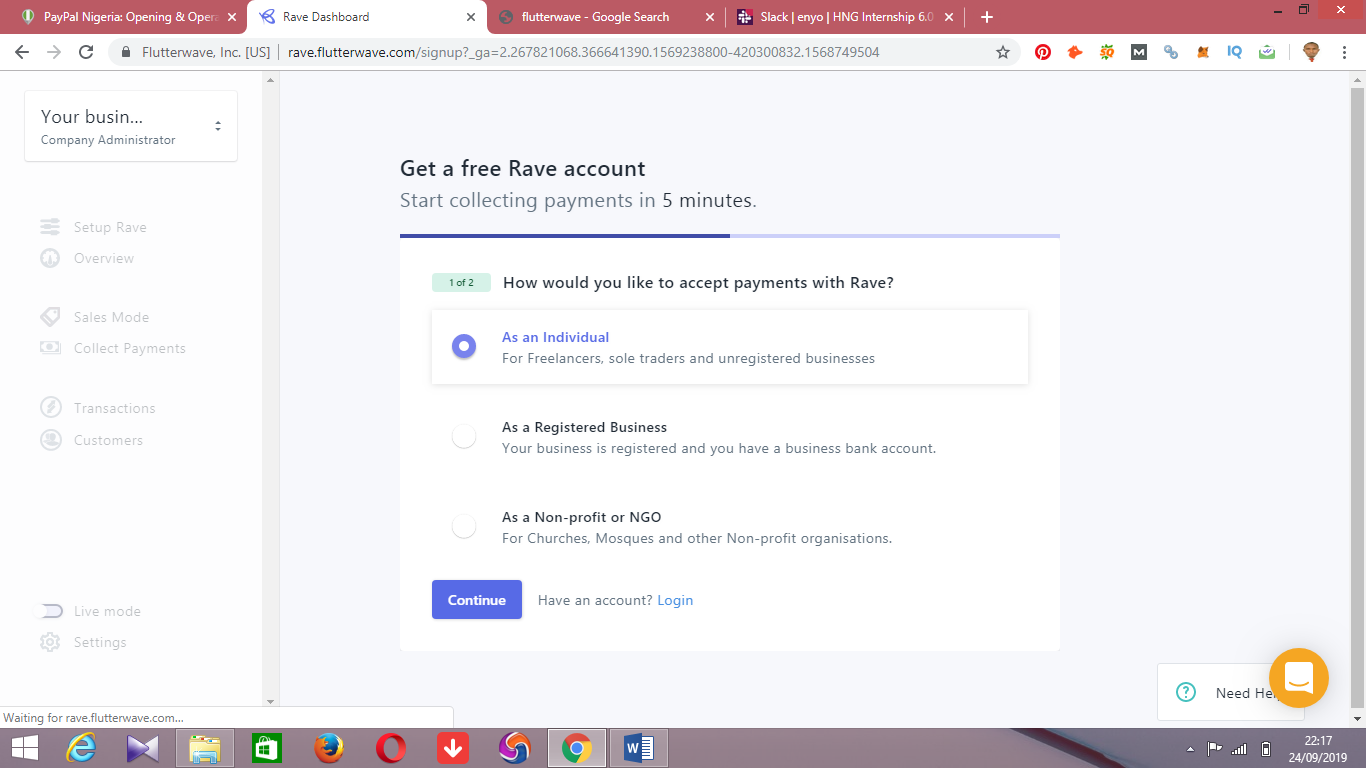Click the red download-arrow taskbar app
The width and height of the screenshot is (1366, 768).
pyautogui.click(x=452, y=748)
